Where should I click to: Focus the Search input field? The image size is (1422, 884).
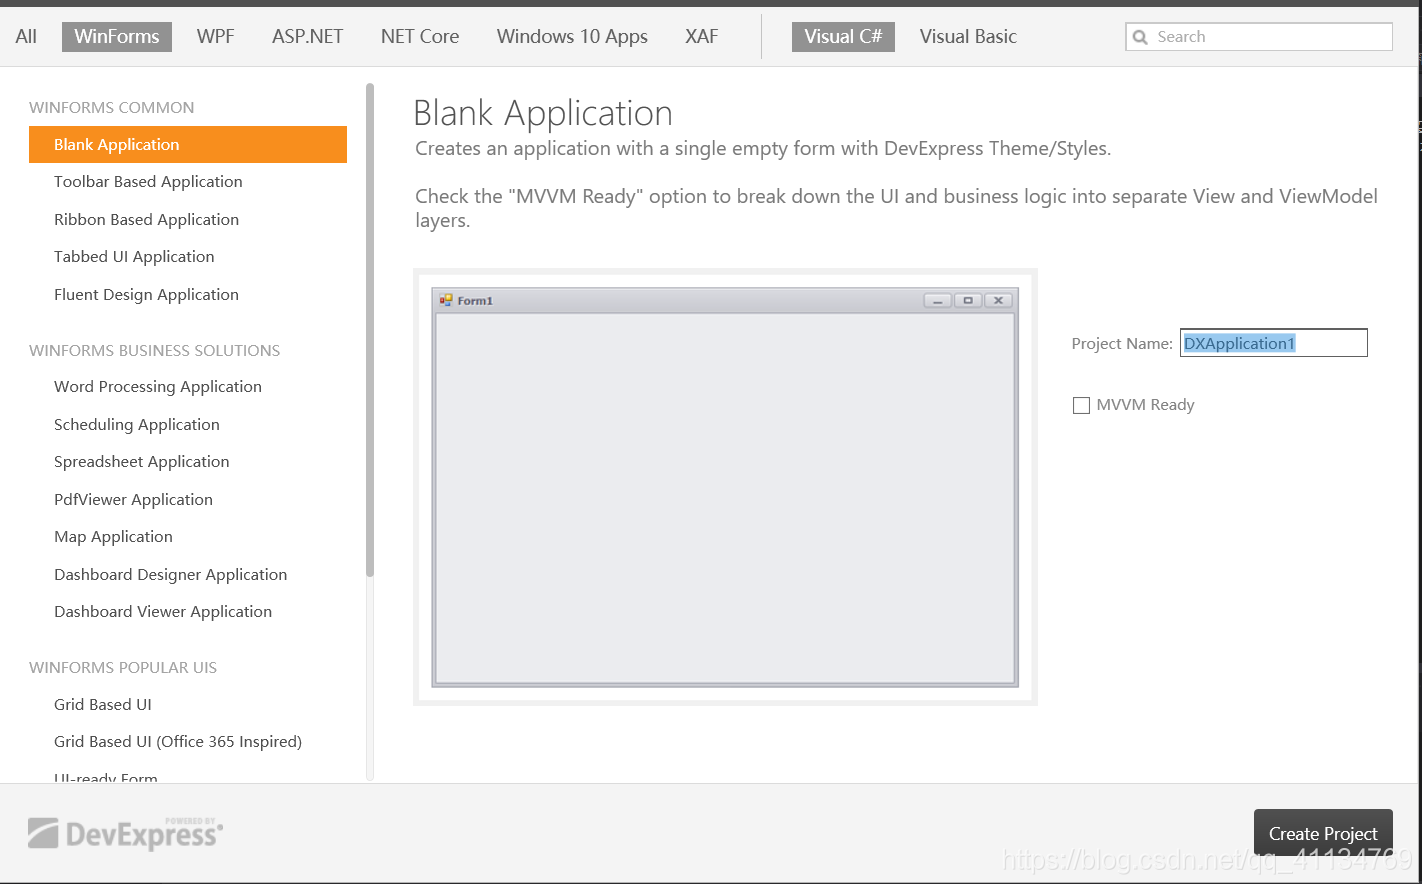pos(1259,37)
